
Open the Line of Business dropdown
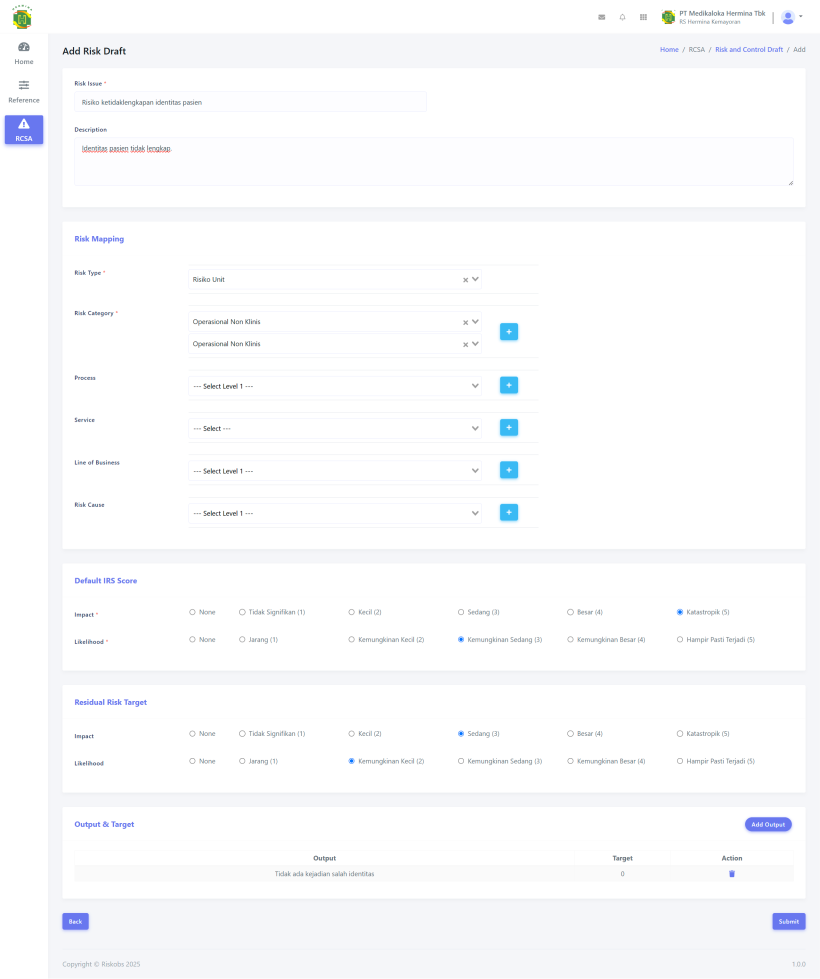pyautogui.click(x=335, y=471)
